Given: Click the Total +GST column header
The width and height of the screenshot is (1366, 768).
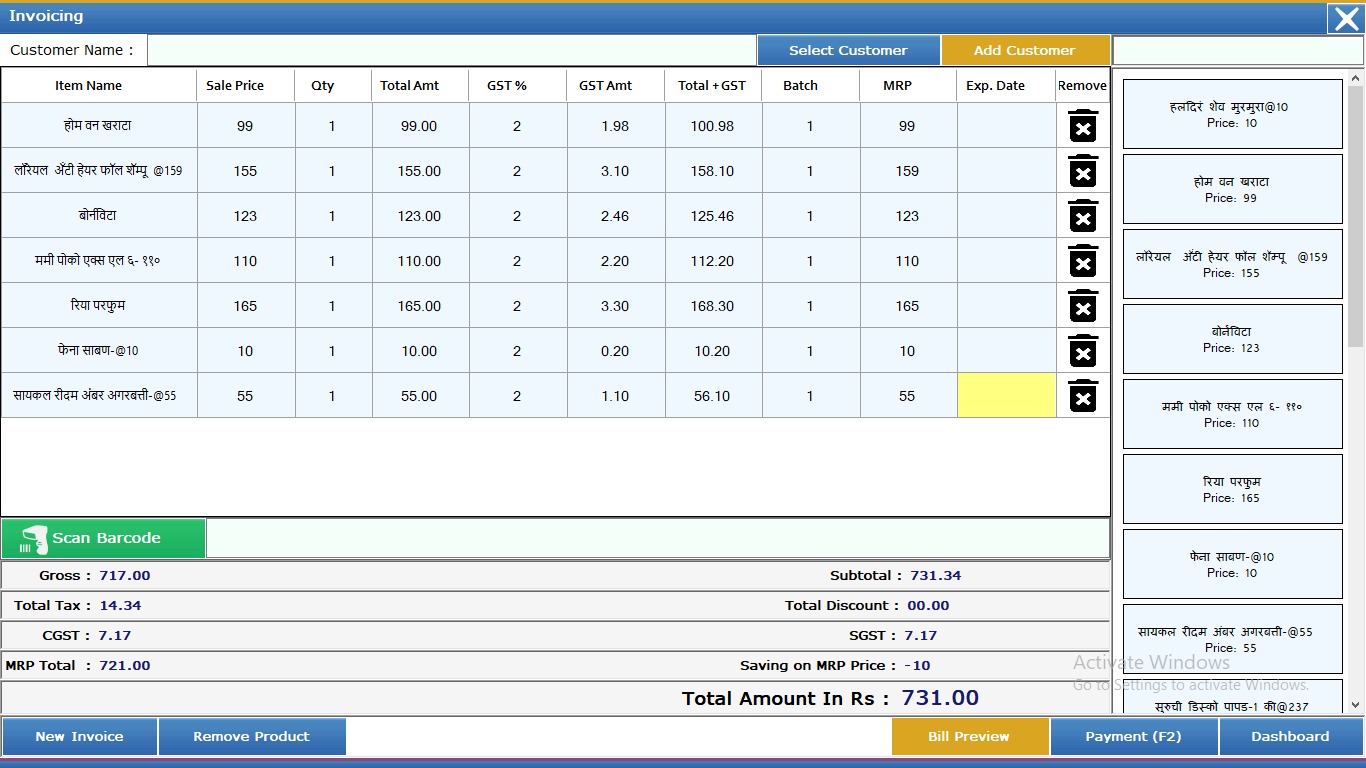Looking at the screenshot, I should (712, 85).
